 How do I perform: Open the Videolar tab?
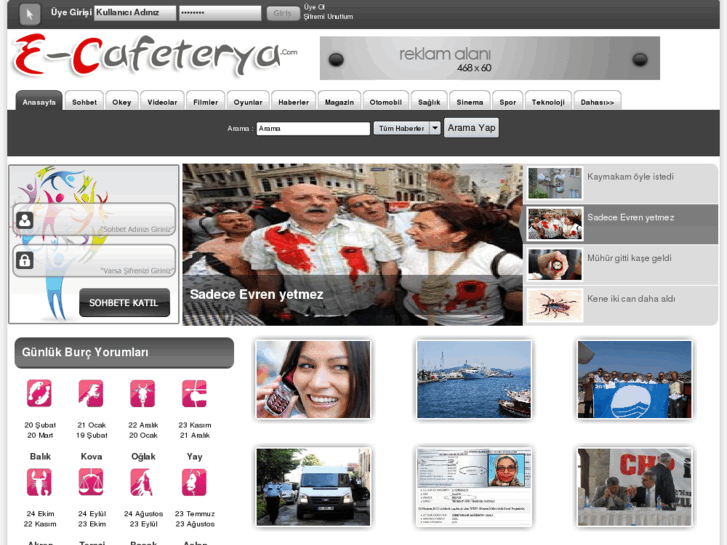pyautogui.click(x=162, y=101)
